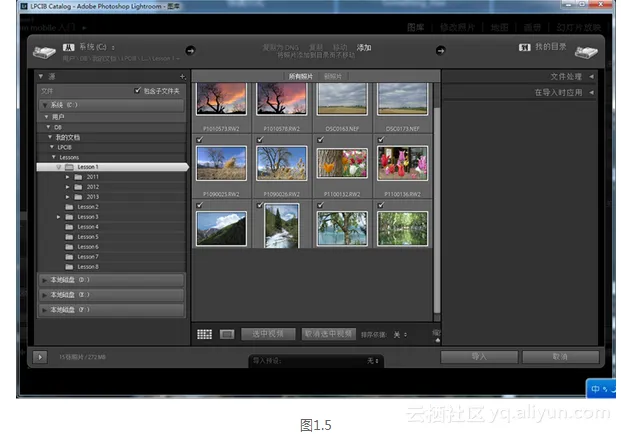Screen dimensions: 621x434
Task: Click the arrow icon after the source path
Action: [x=190, y=51]
